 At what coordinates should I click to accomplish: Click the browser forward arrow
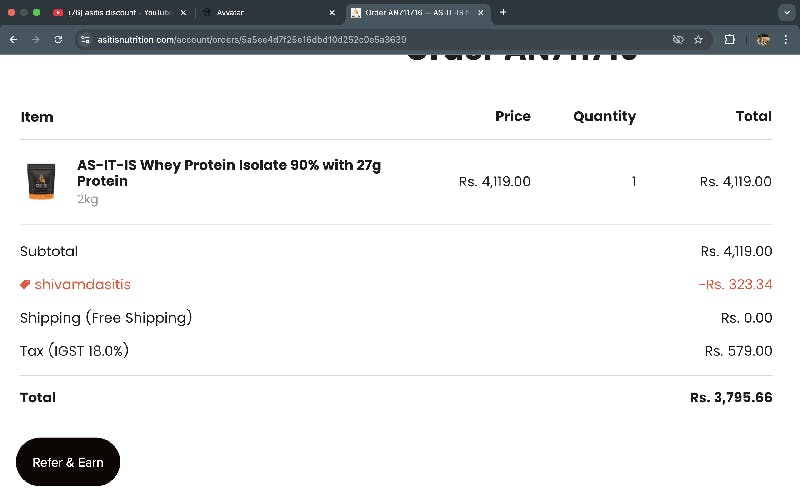click(36, 39)
